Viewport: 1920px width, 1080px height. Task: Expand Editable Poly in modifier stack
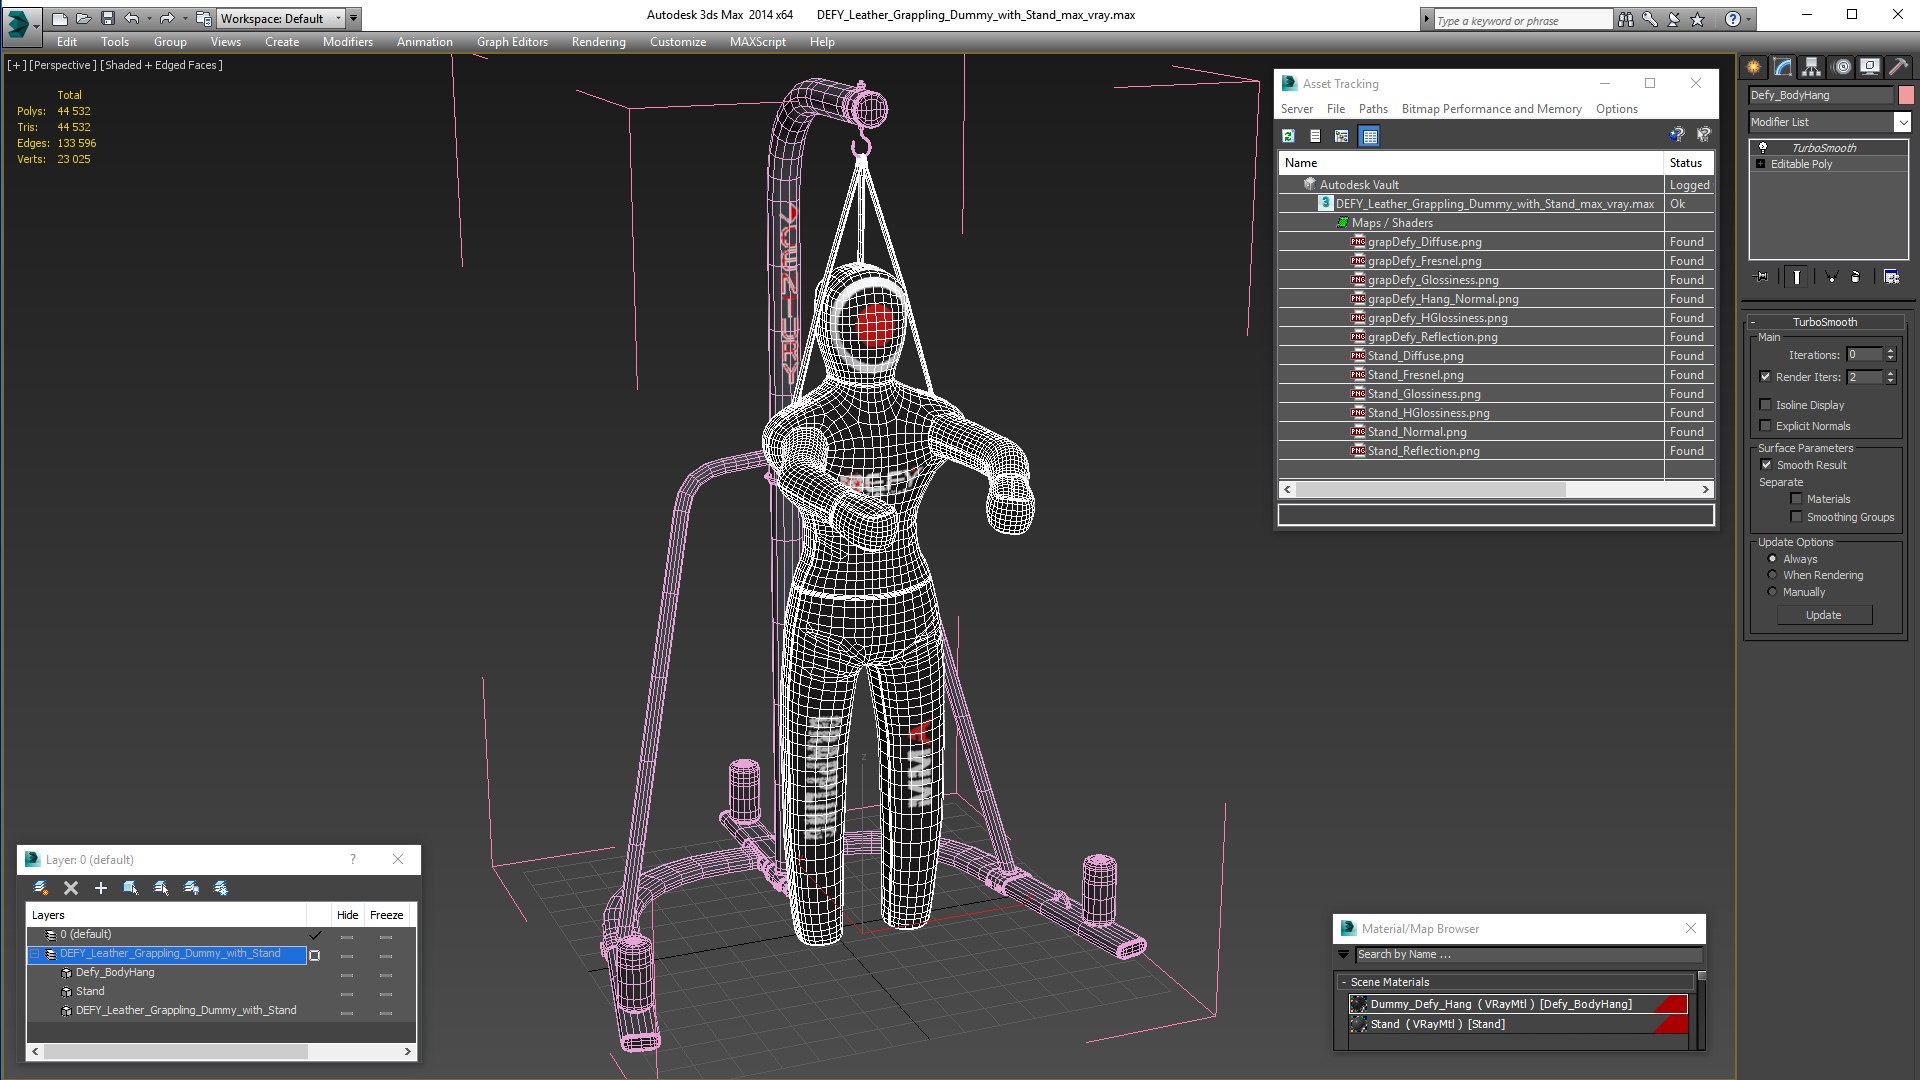click(x=1760, y=164)
